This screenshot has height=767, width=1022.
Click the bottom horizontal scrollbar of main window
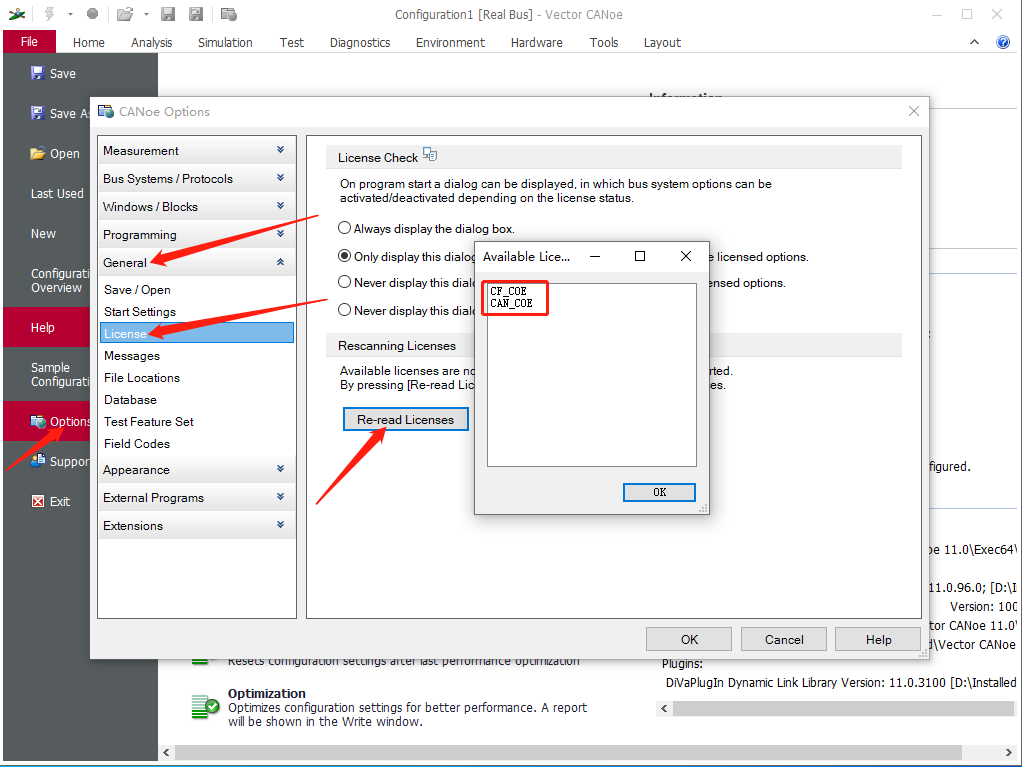click(568, 752)
